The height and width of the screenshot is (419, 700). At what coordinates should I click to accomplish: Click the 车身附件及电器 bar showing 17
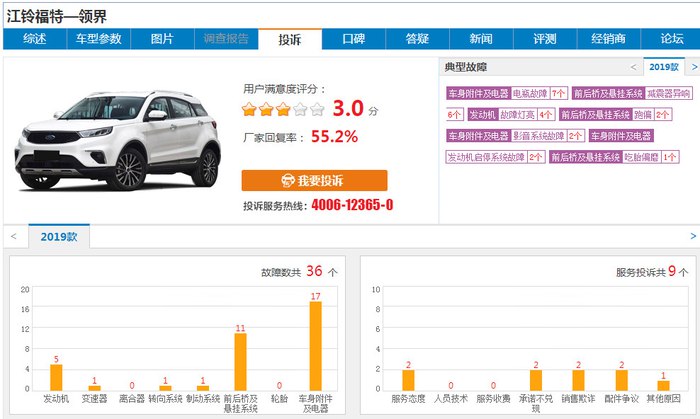tap(316, 346)
